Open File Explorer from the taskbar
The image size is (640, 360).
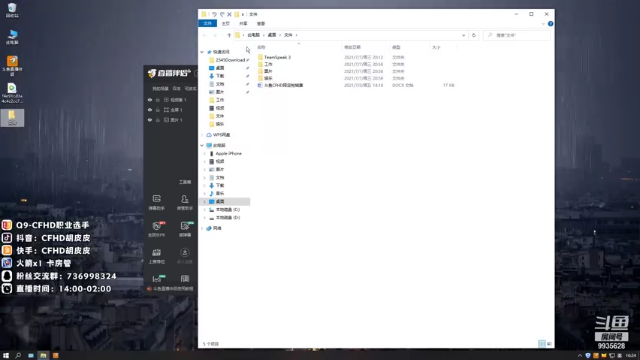(43, 356)
